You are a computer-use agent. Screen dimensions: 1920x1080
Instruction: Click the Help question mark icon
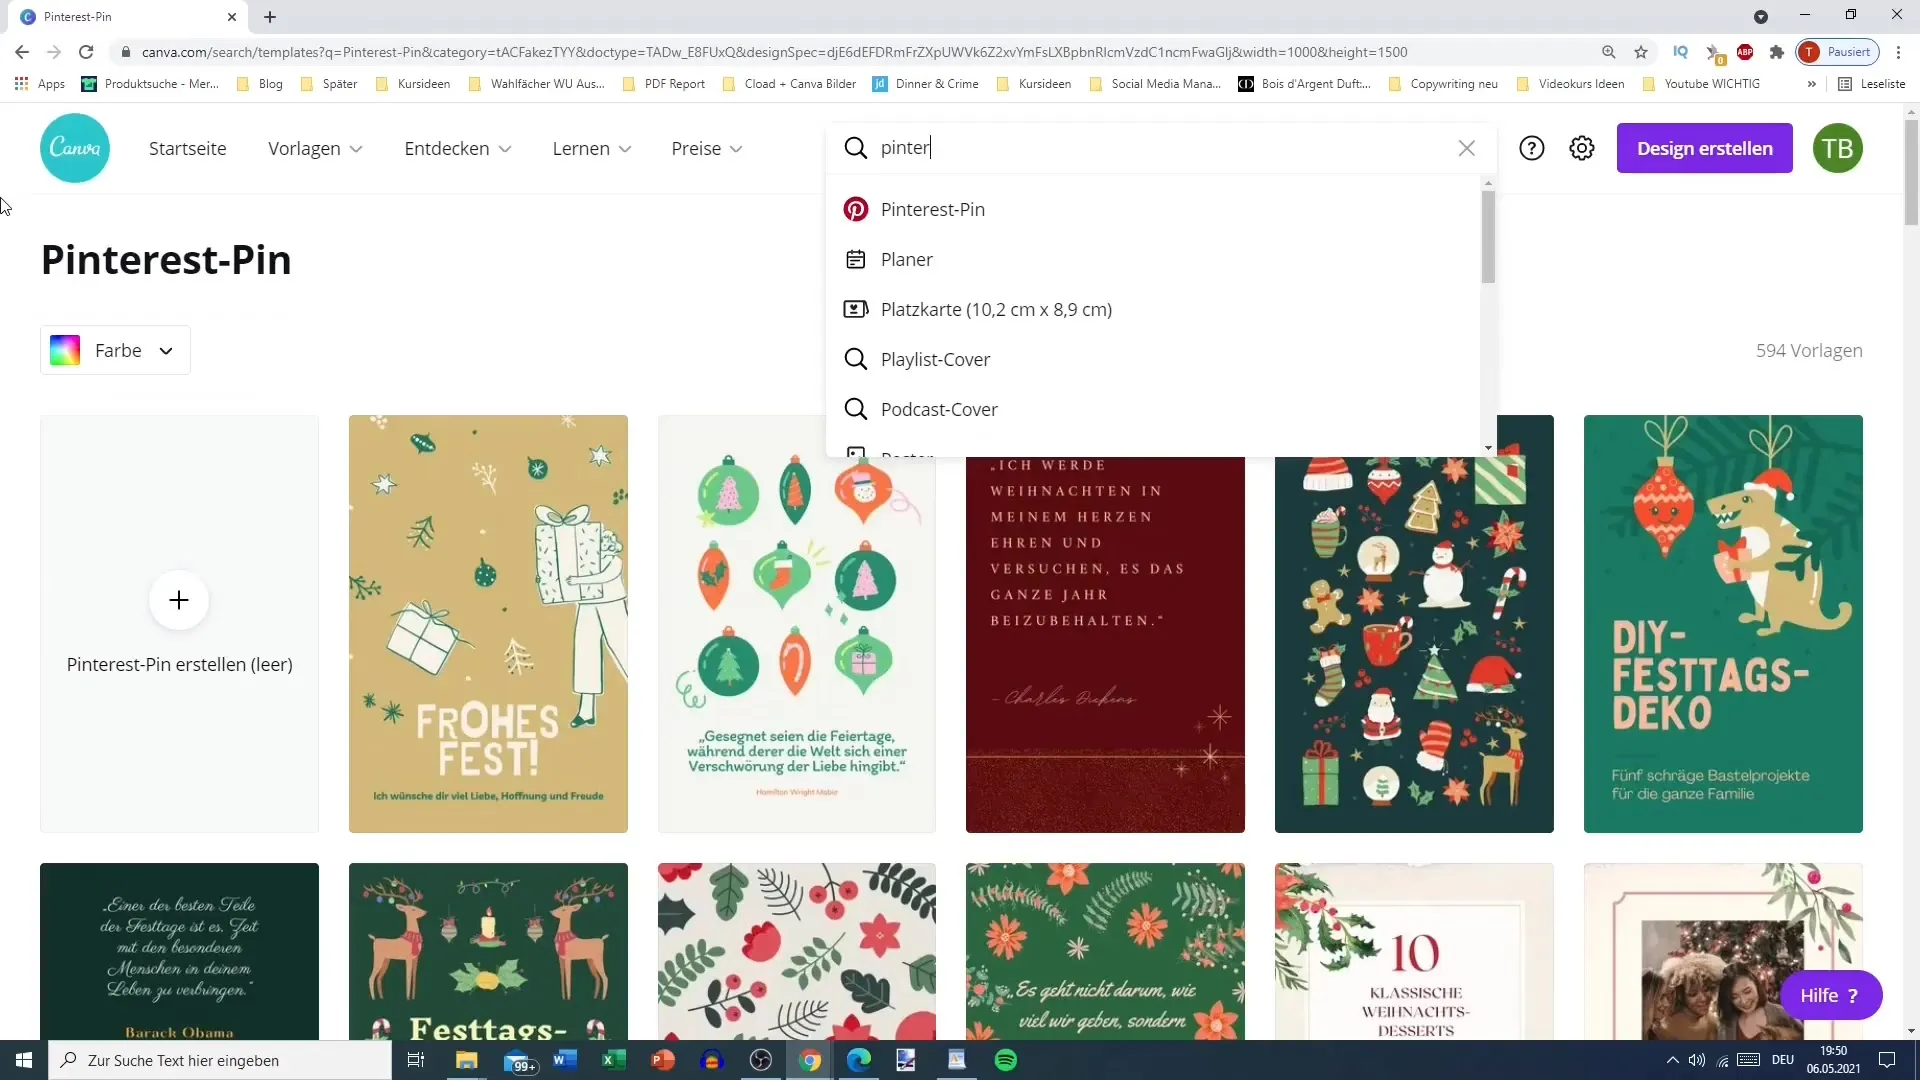point(1532,148)
